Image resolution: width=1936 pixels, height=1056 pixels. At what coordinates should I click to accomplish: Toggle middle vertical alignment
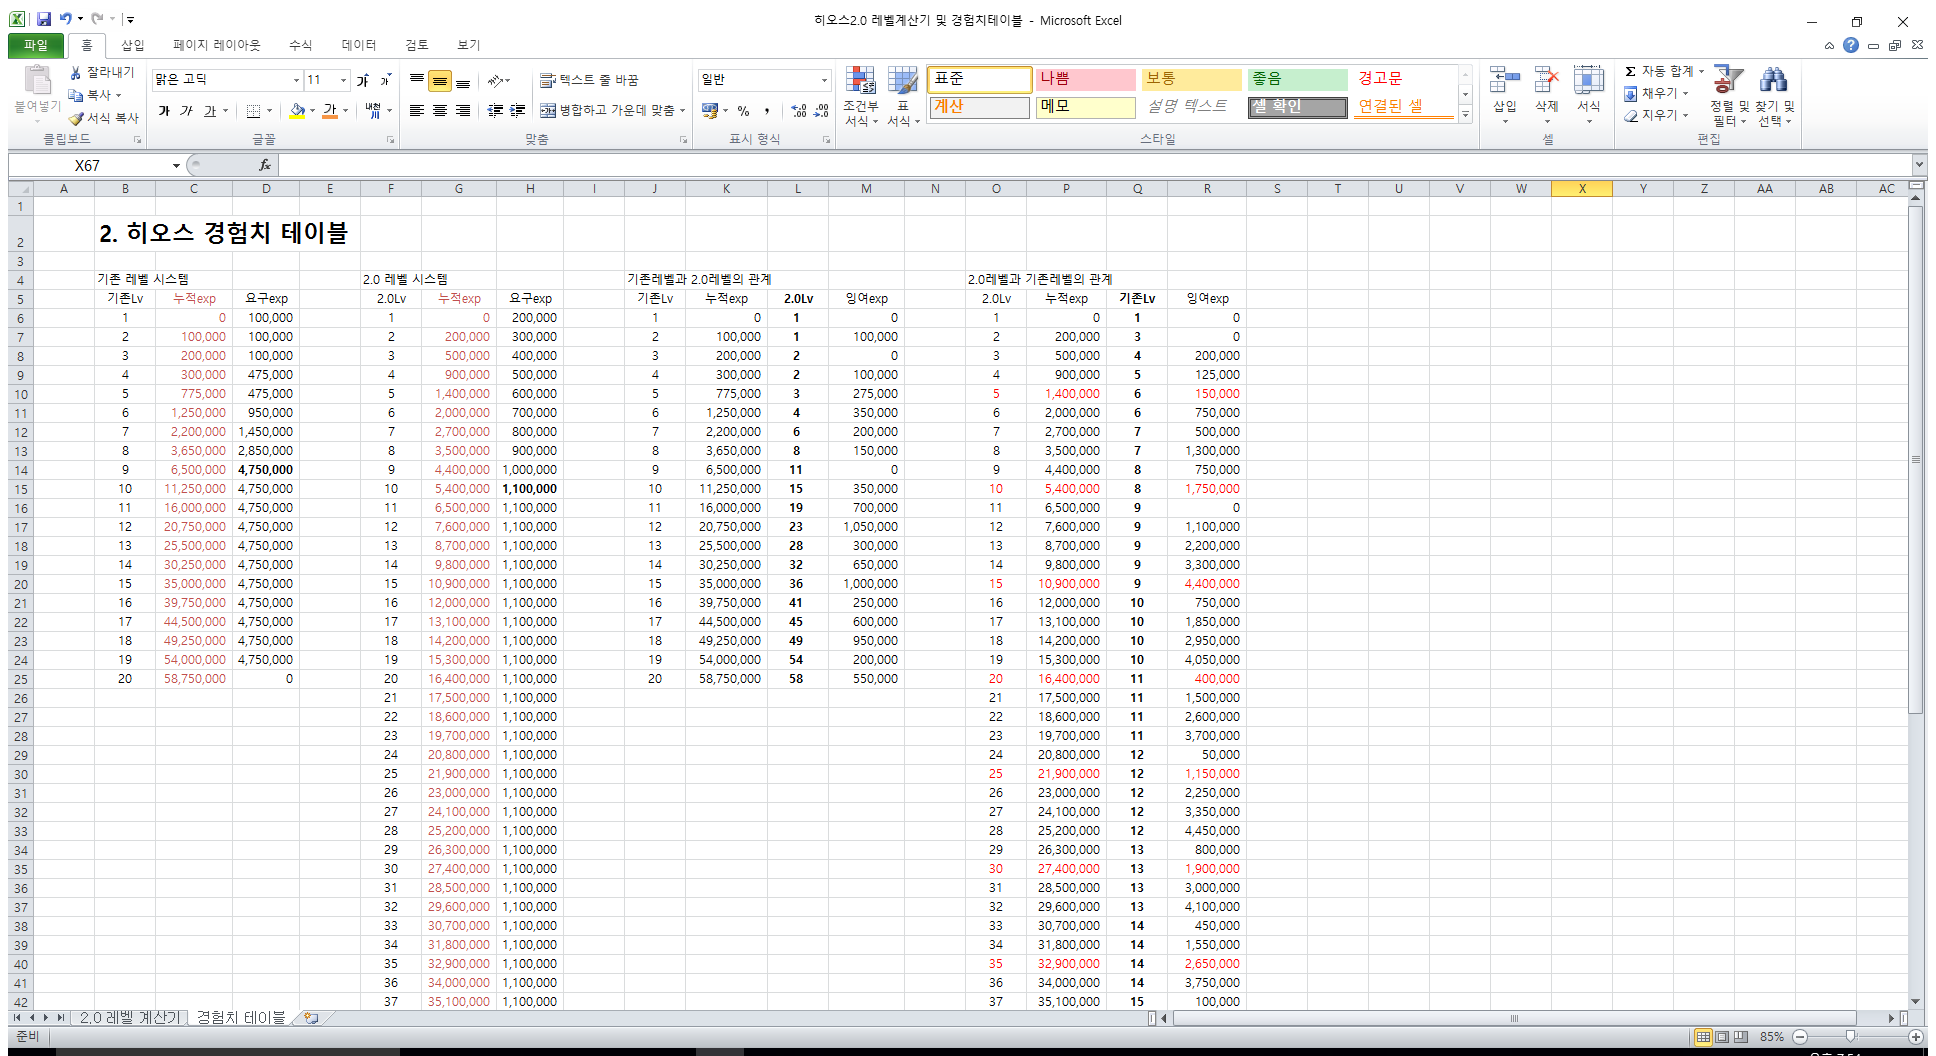point(440,81)
